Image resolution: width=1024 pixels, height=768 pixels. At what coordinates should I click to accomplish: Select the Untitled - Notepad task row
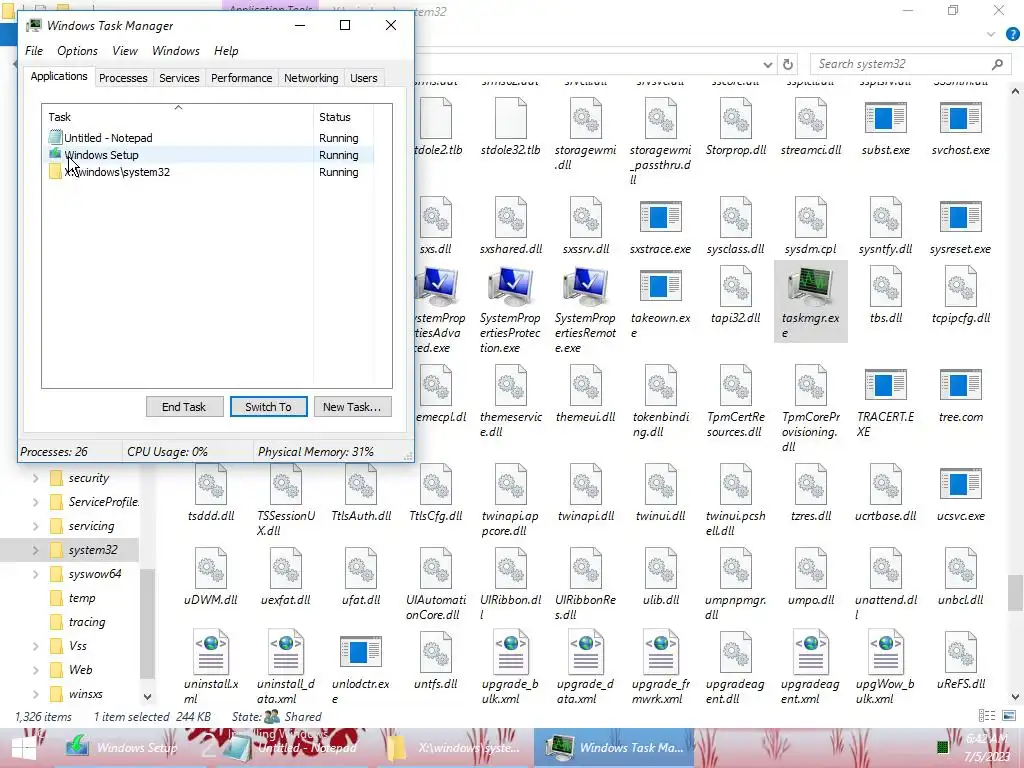210,138
